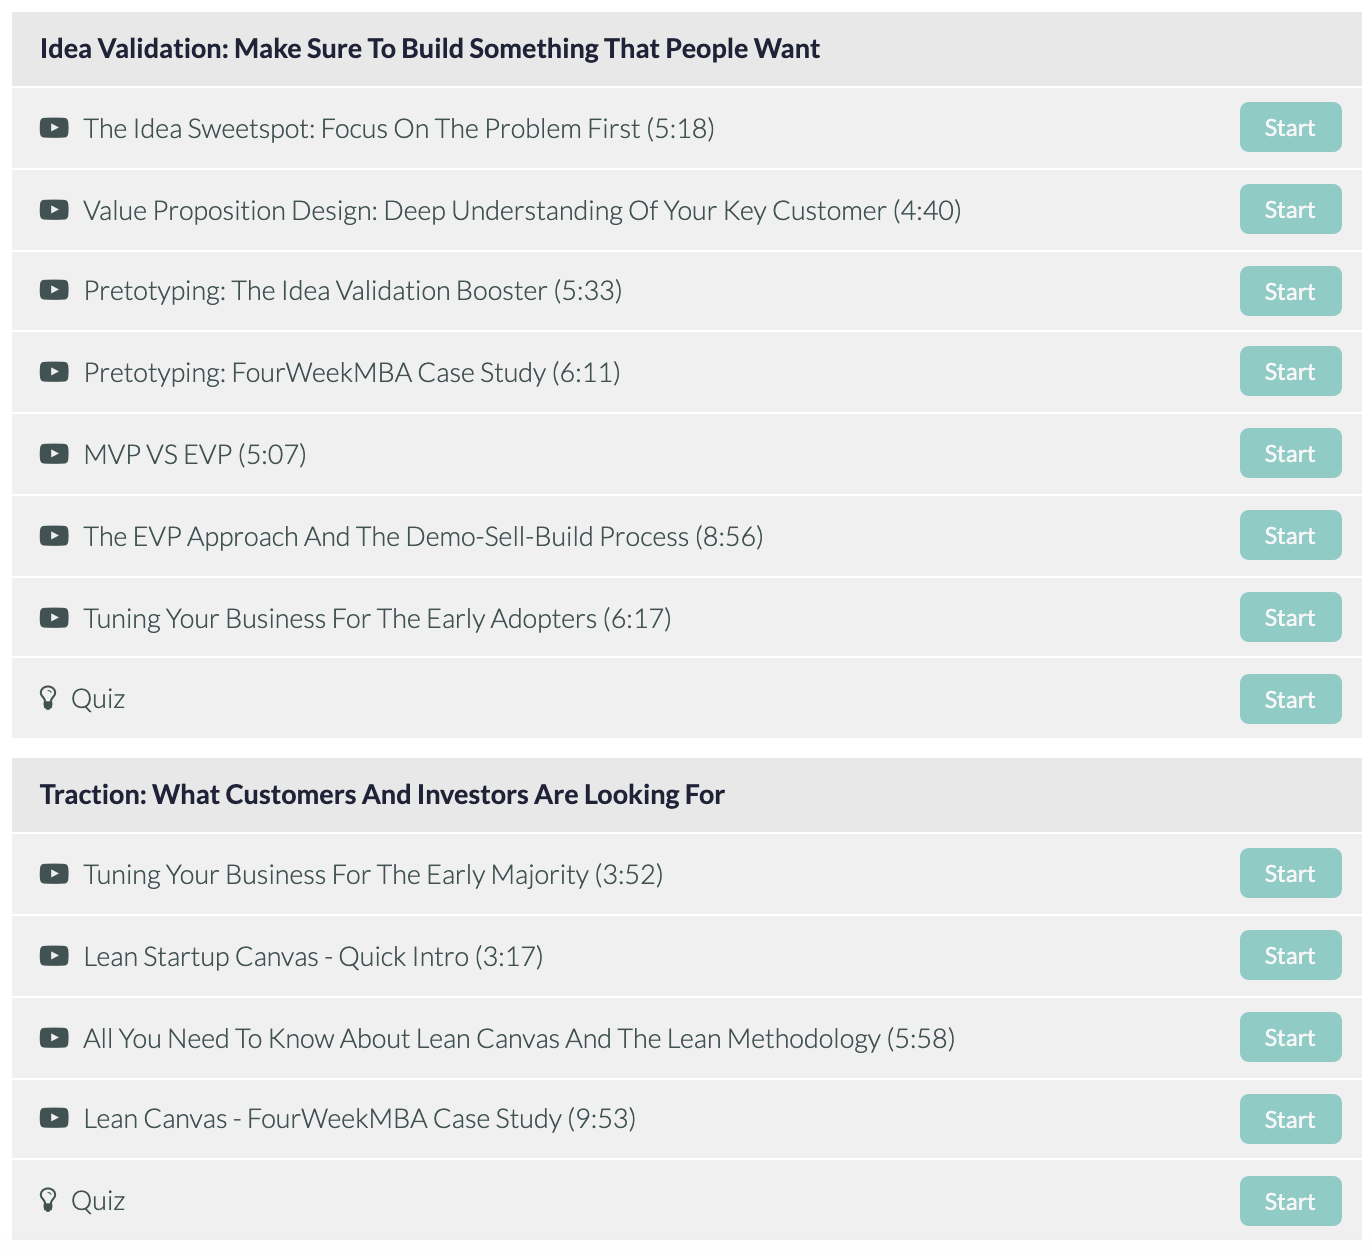Click video icon next to Value Proposition Design
This screenshot has height=1250, width=1372.
point(54,210)
